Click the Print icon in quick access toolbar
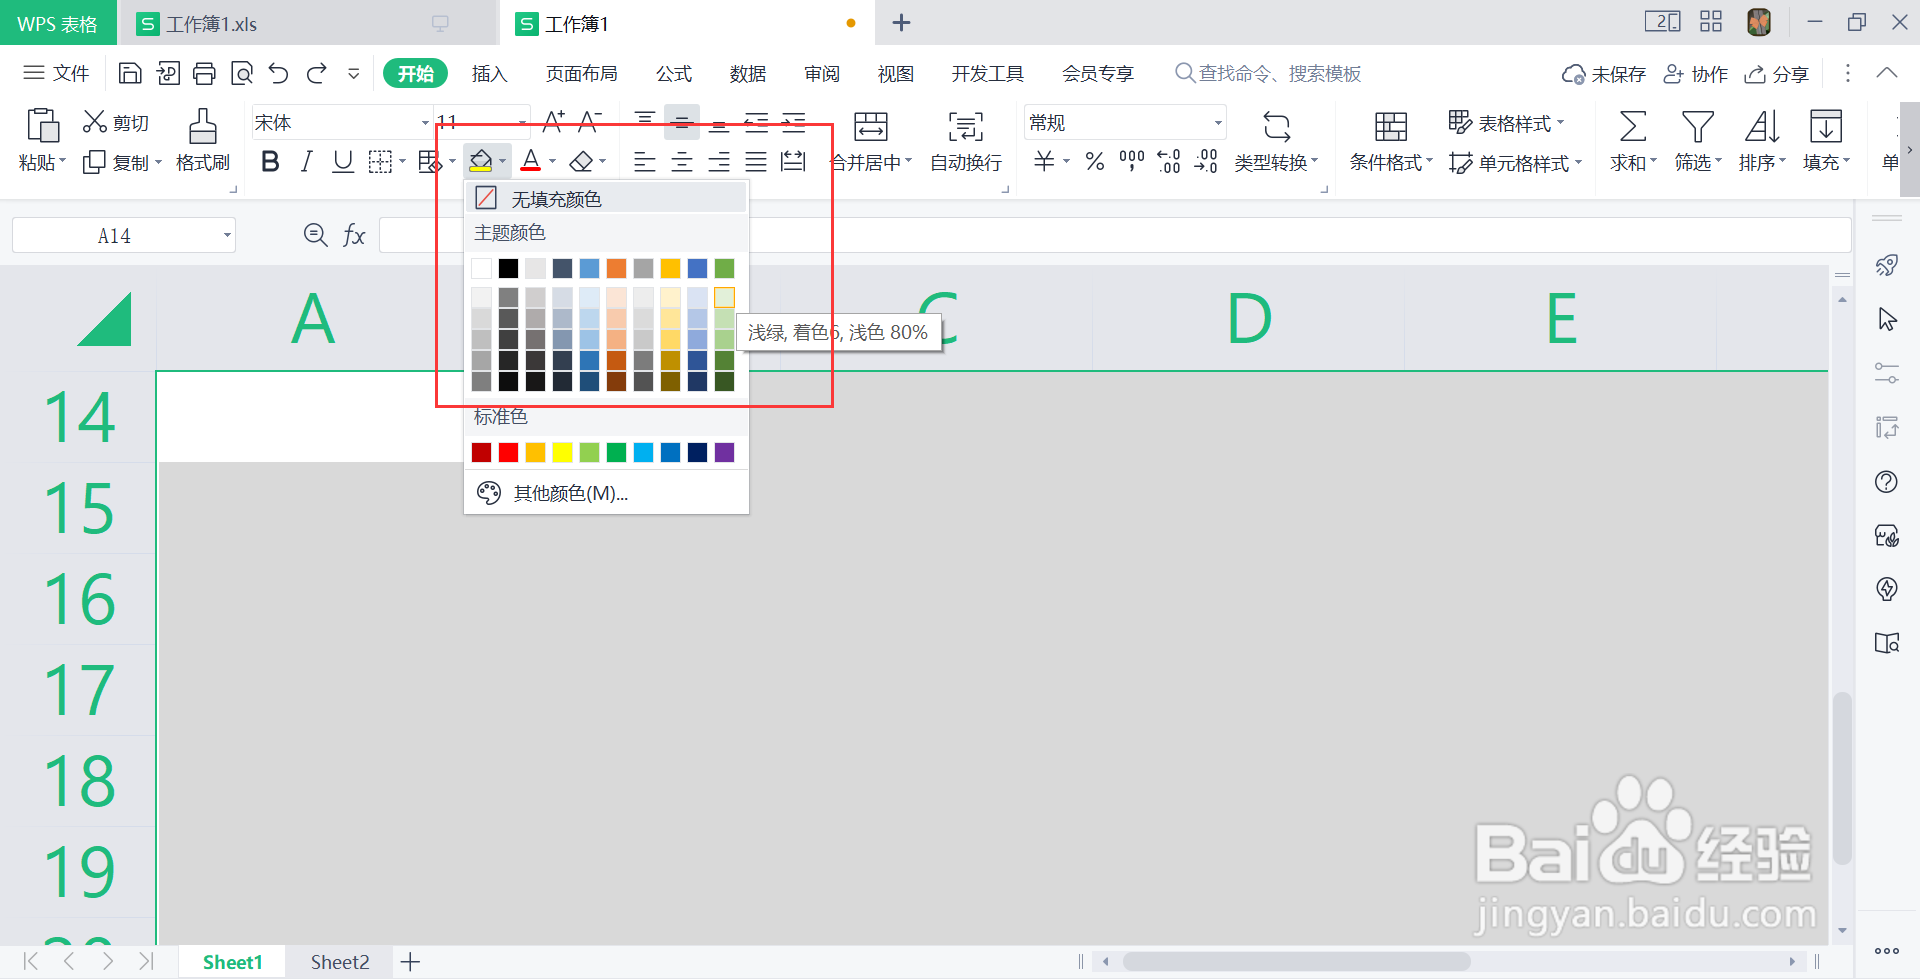1920x979 pixels. tap(204, 73)
